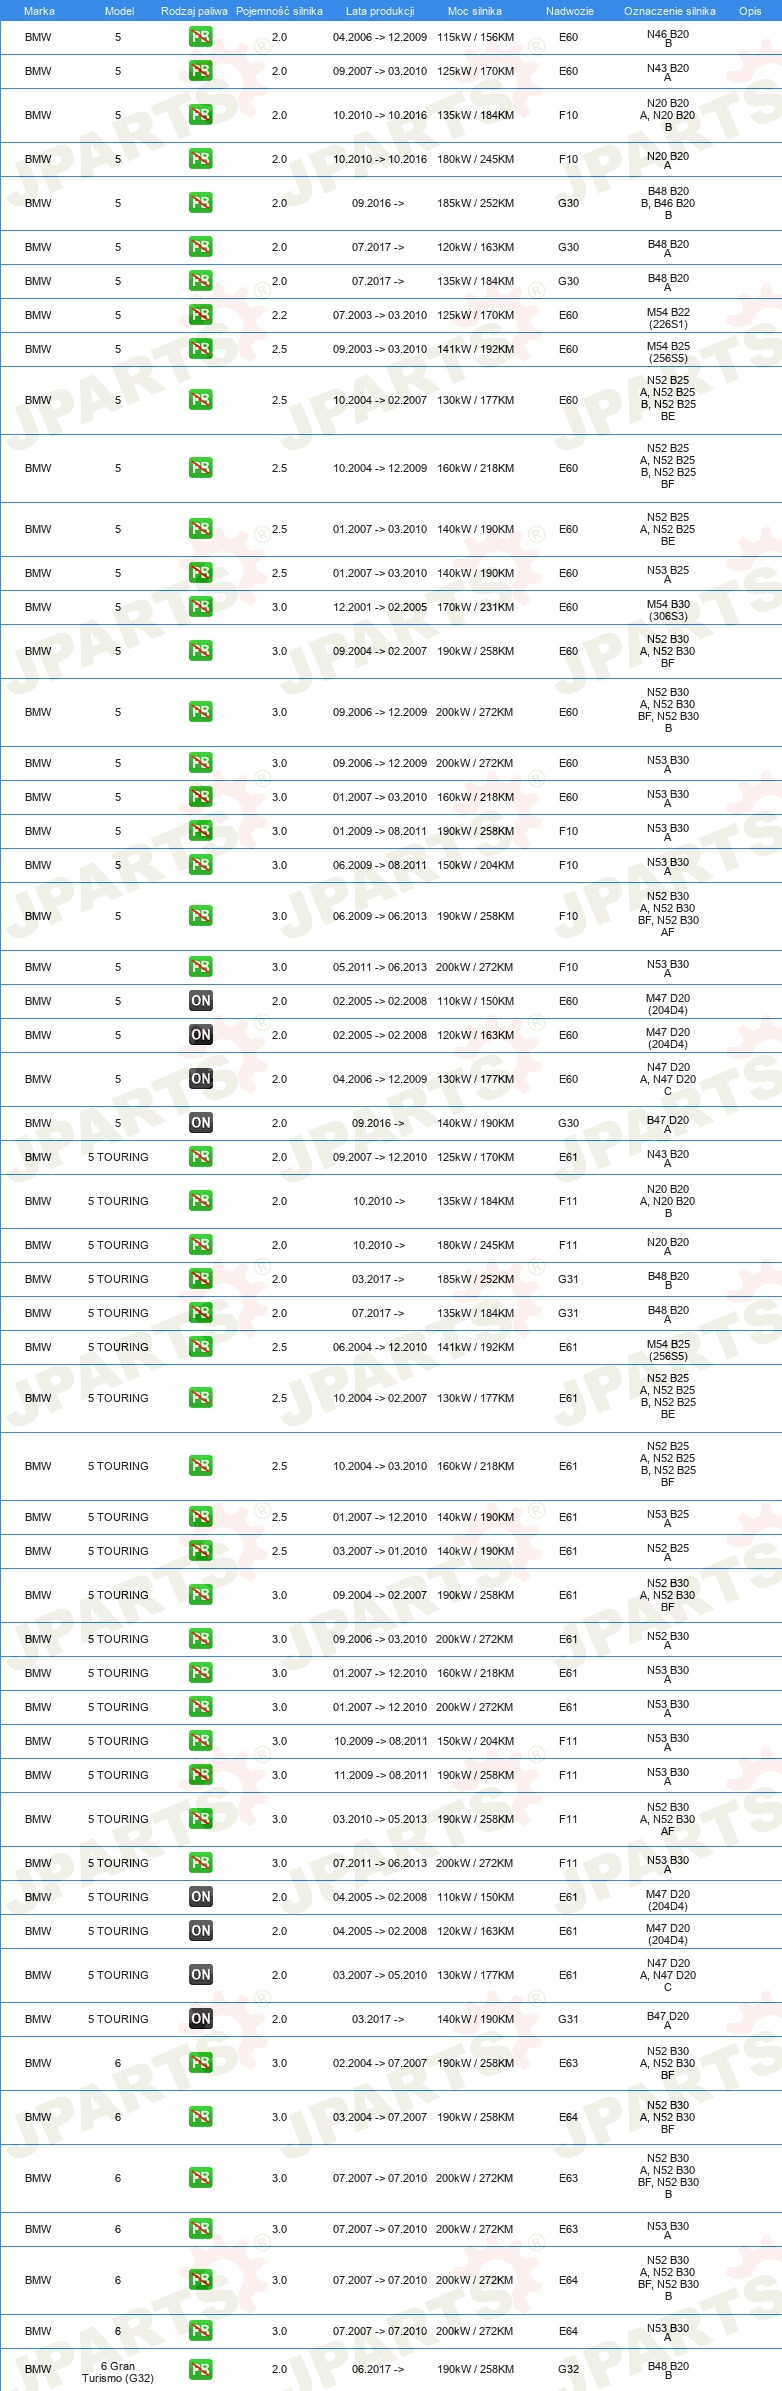Click the Pojemność silnika column header

pyautogui.click(x=279, y=11)
